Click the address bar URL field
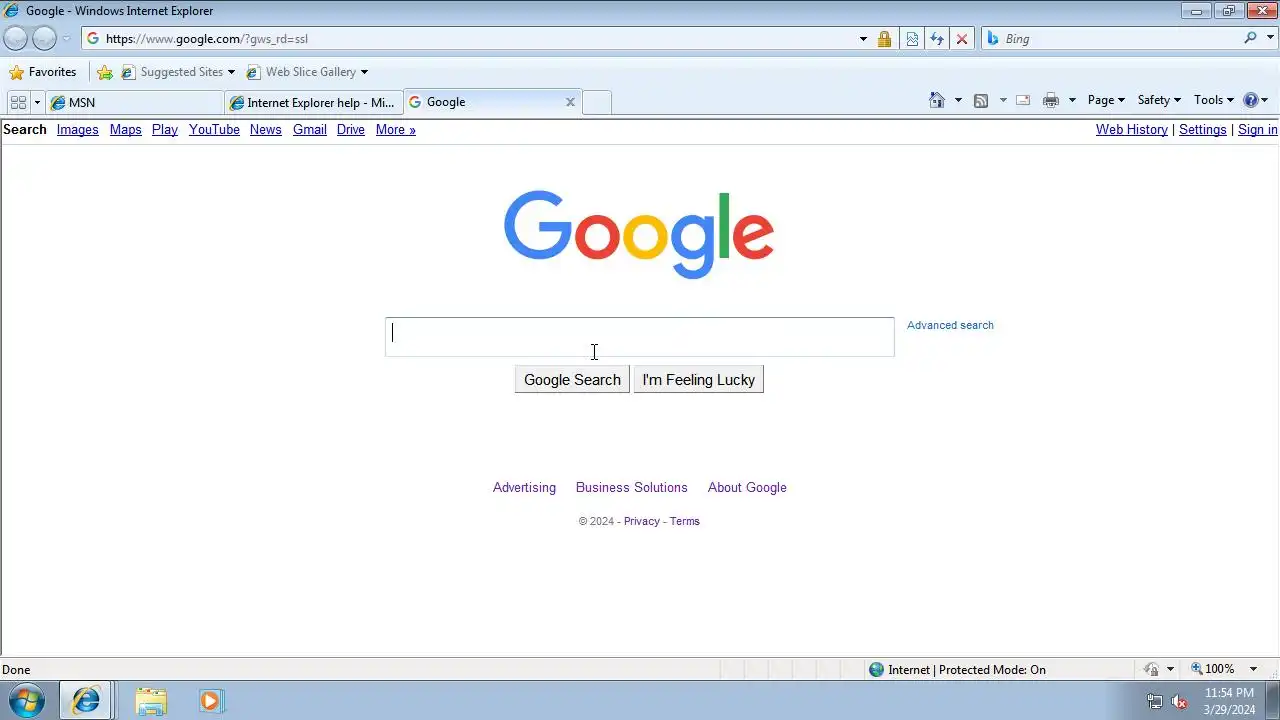1280x720 pixels. tap(470, 39)
